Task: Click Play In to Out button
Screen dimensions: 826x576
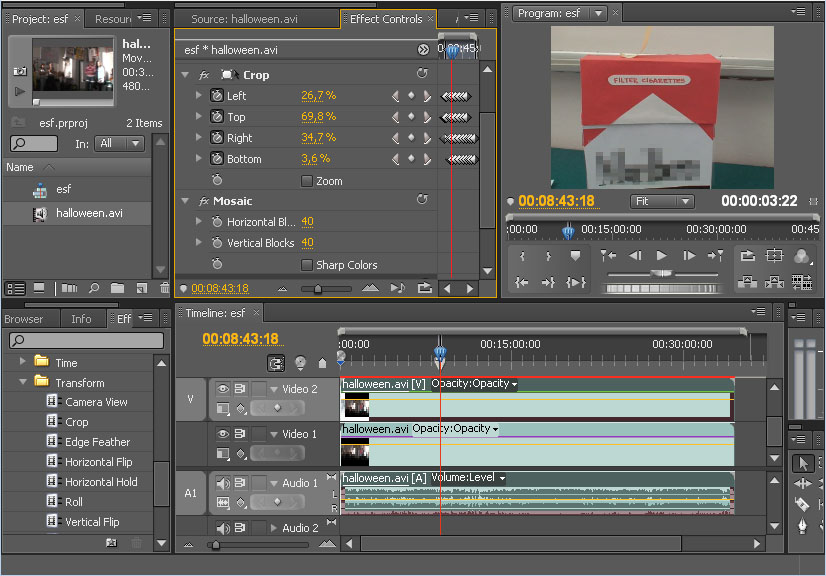Action: (x=576, y=282)
